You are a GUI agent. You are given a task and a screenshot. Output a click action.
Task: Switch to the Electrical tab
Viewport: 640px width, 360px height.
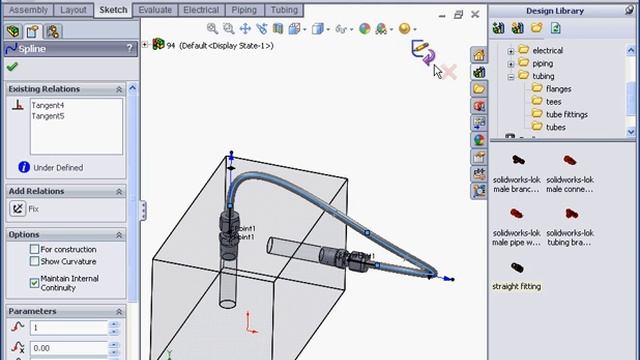201,10
